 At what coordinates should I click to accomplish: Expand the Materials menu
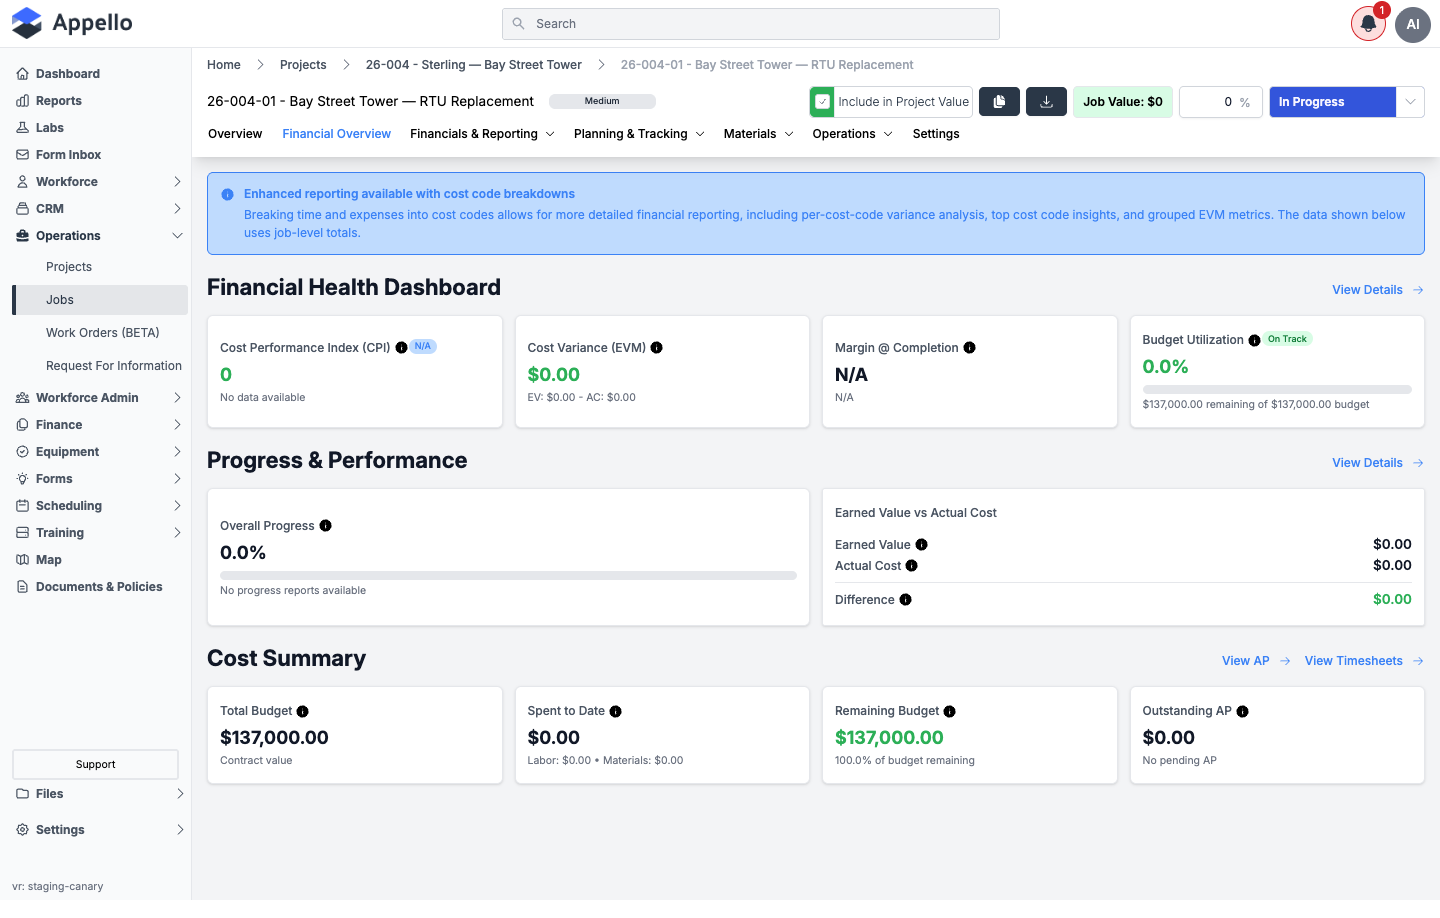(758, 134)
